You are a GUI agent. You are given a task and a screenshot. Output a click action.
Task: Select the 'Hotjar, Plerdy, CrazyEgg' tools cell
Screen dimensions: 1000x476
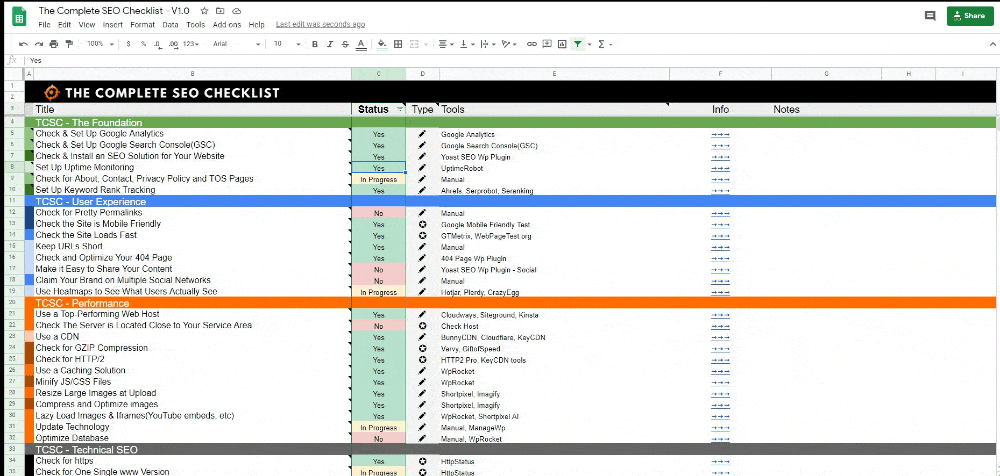pyautogui.click(x=554, y=292)
